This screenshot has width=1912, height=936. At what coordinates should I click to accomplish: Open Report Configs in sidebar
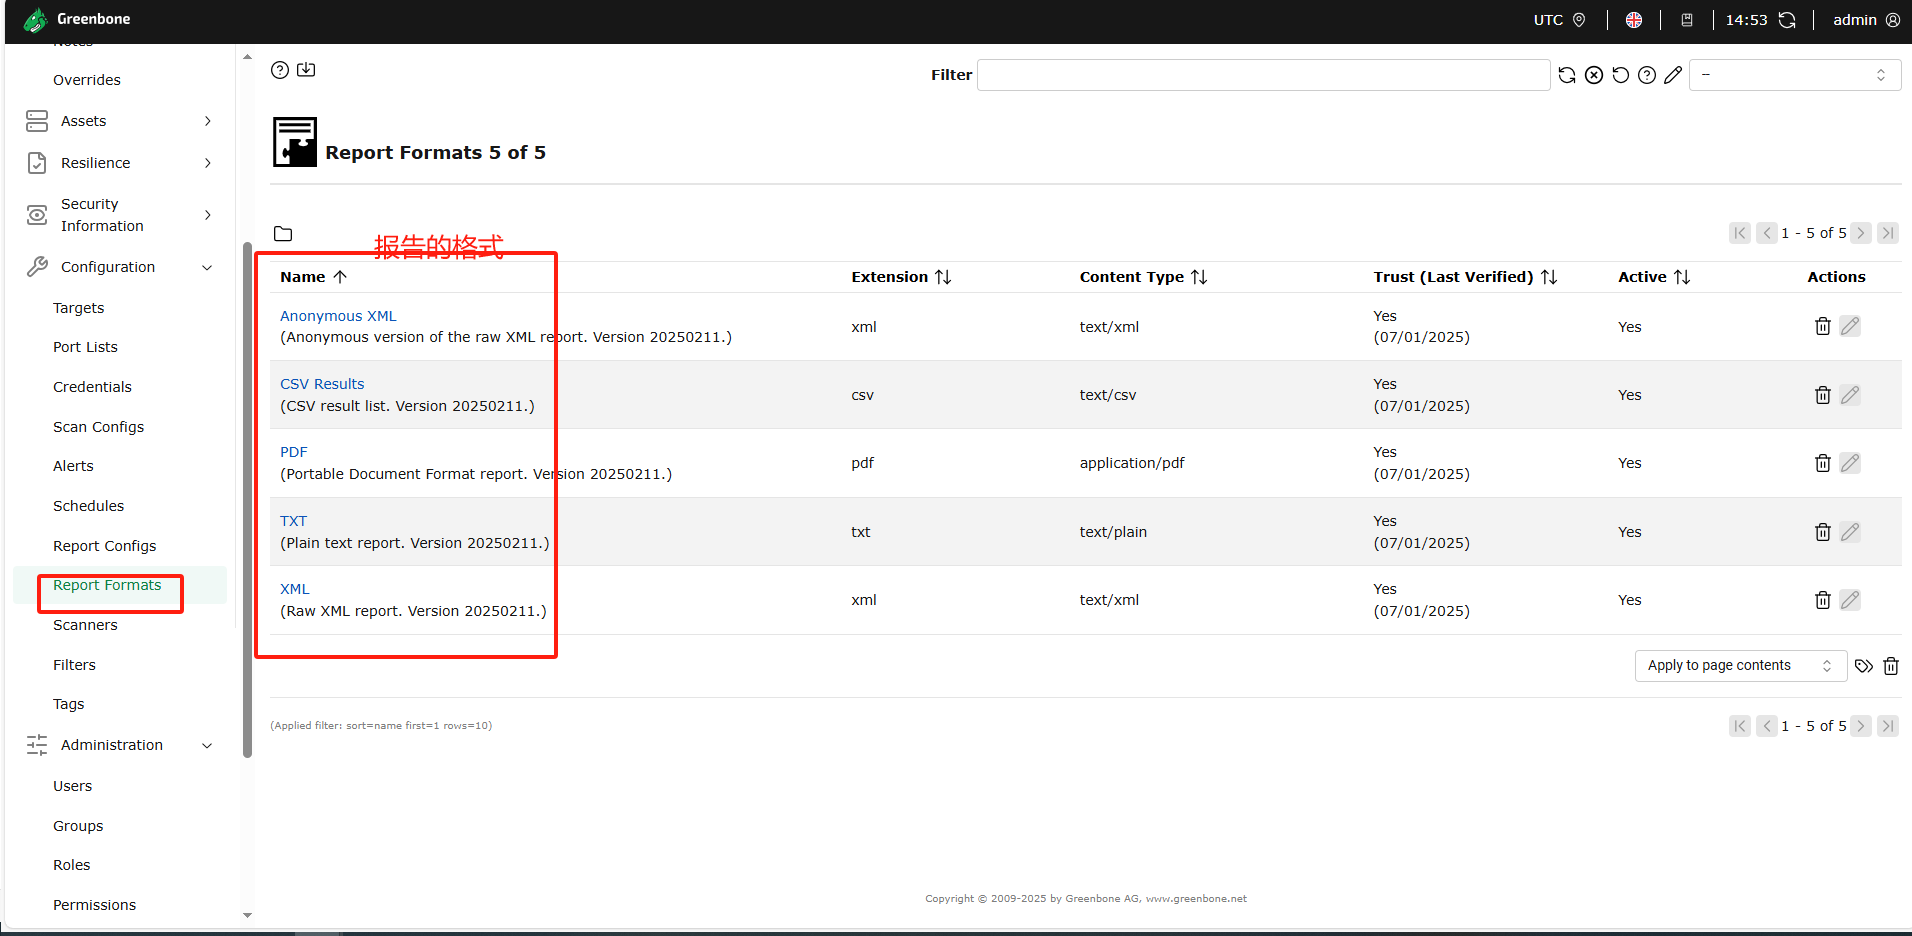point(104,546)
